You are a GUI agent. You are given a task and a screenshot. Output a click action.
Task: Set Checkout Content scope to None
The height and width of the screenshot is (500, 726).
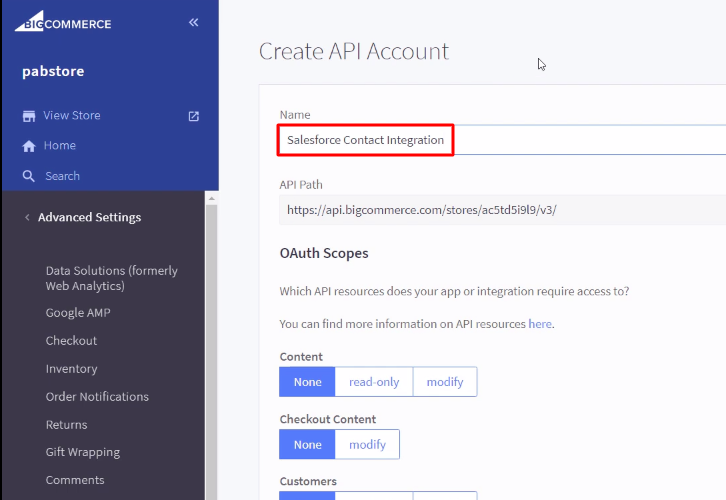(x=307, y=444)
